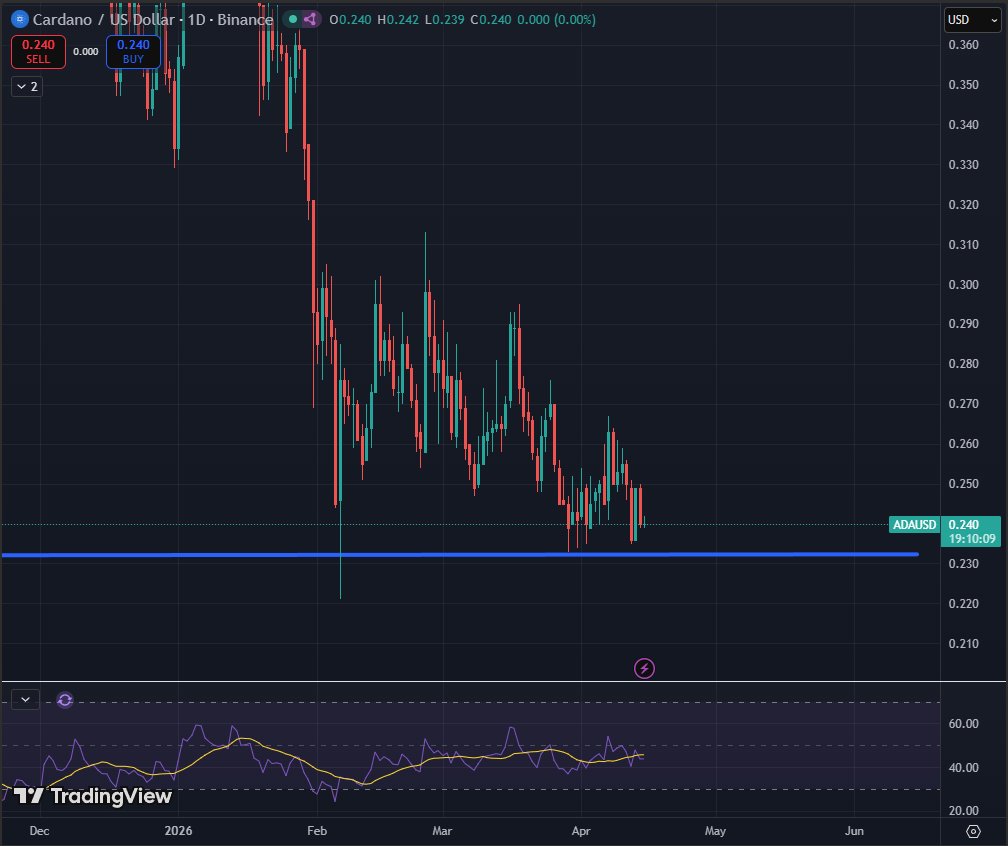Click the Feb label on the time axis

pos(317,831)
